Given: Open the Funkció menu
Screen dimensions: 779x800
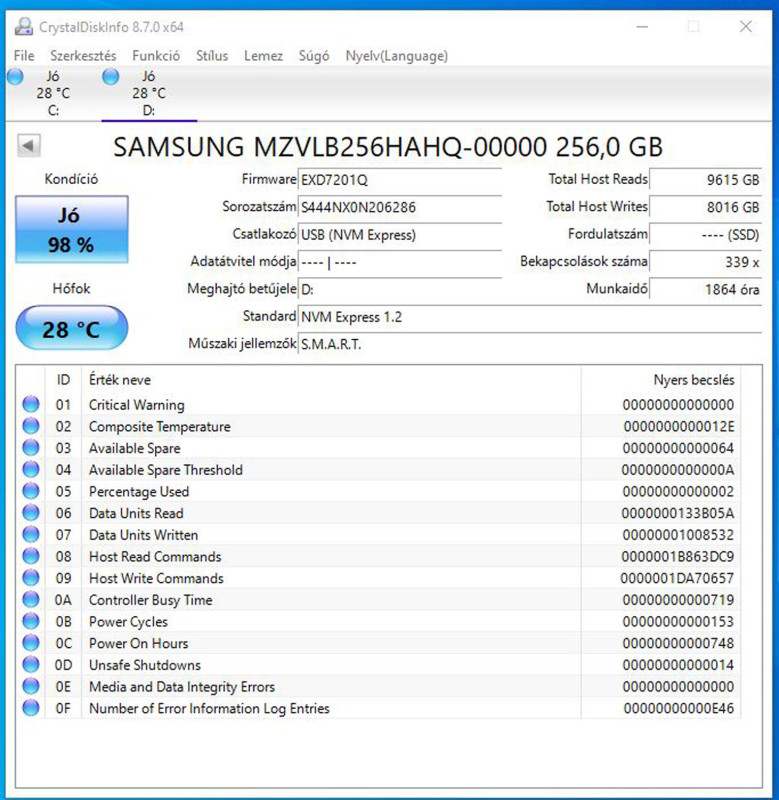Looking at the screenshot, I should (156, 56).
